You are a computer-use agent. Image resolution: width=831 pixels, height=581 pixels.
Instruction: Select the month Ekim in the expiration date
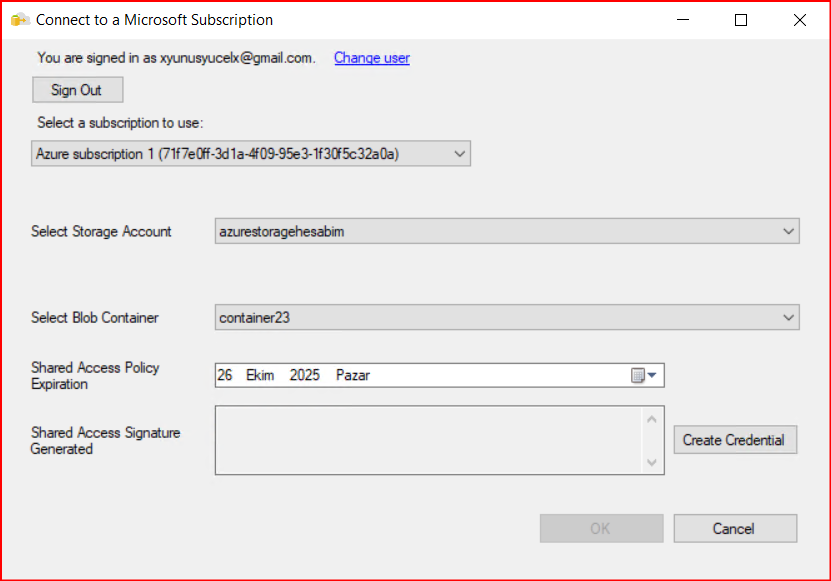(260, 375)
